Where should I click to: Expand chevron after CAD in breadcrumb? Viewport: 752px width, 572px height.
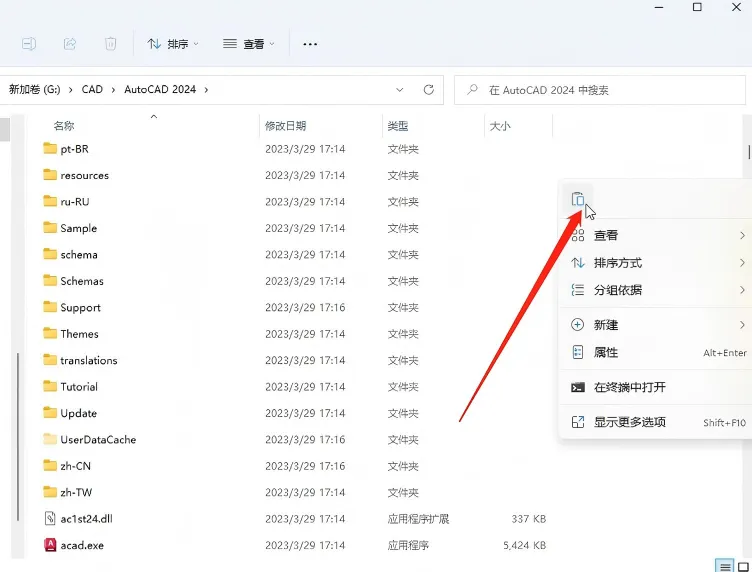click(x=113, y=90)
